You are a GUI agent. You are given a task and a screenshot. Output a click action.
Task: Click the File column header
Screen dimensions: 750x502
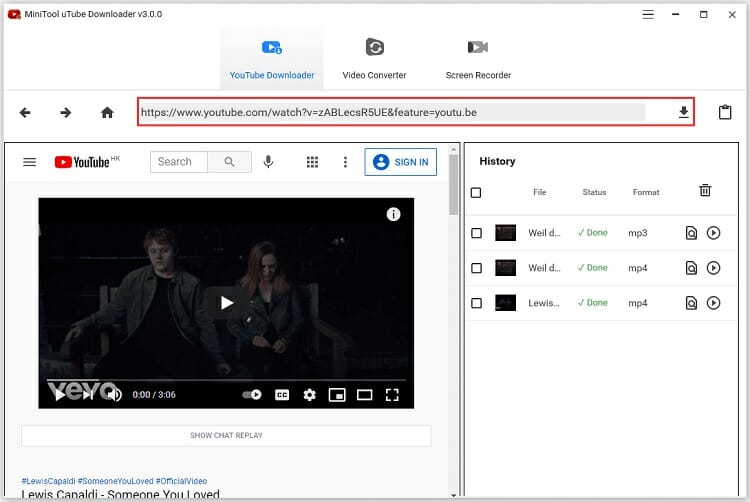click(x=540, y=192)
